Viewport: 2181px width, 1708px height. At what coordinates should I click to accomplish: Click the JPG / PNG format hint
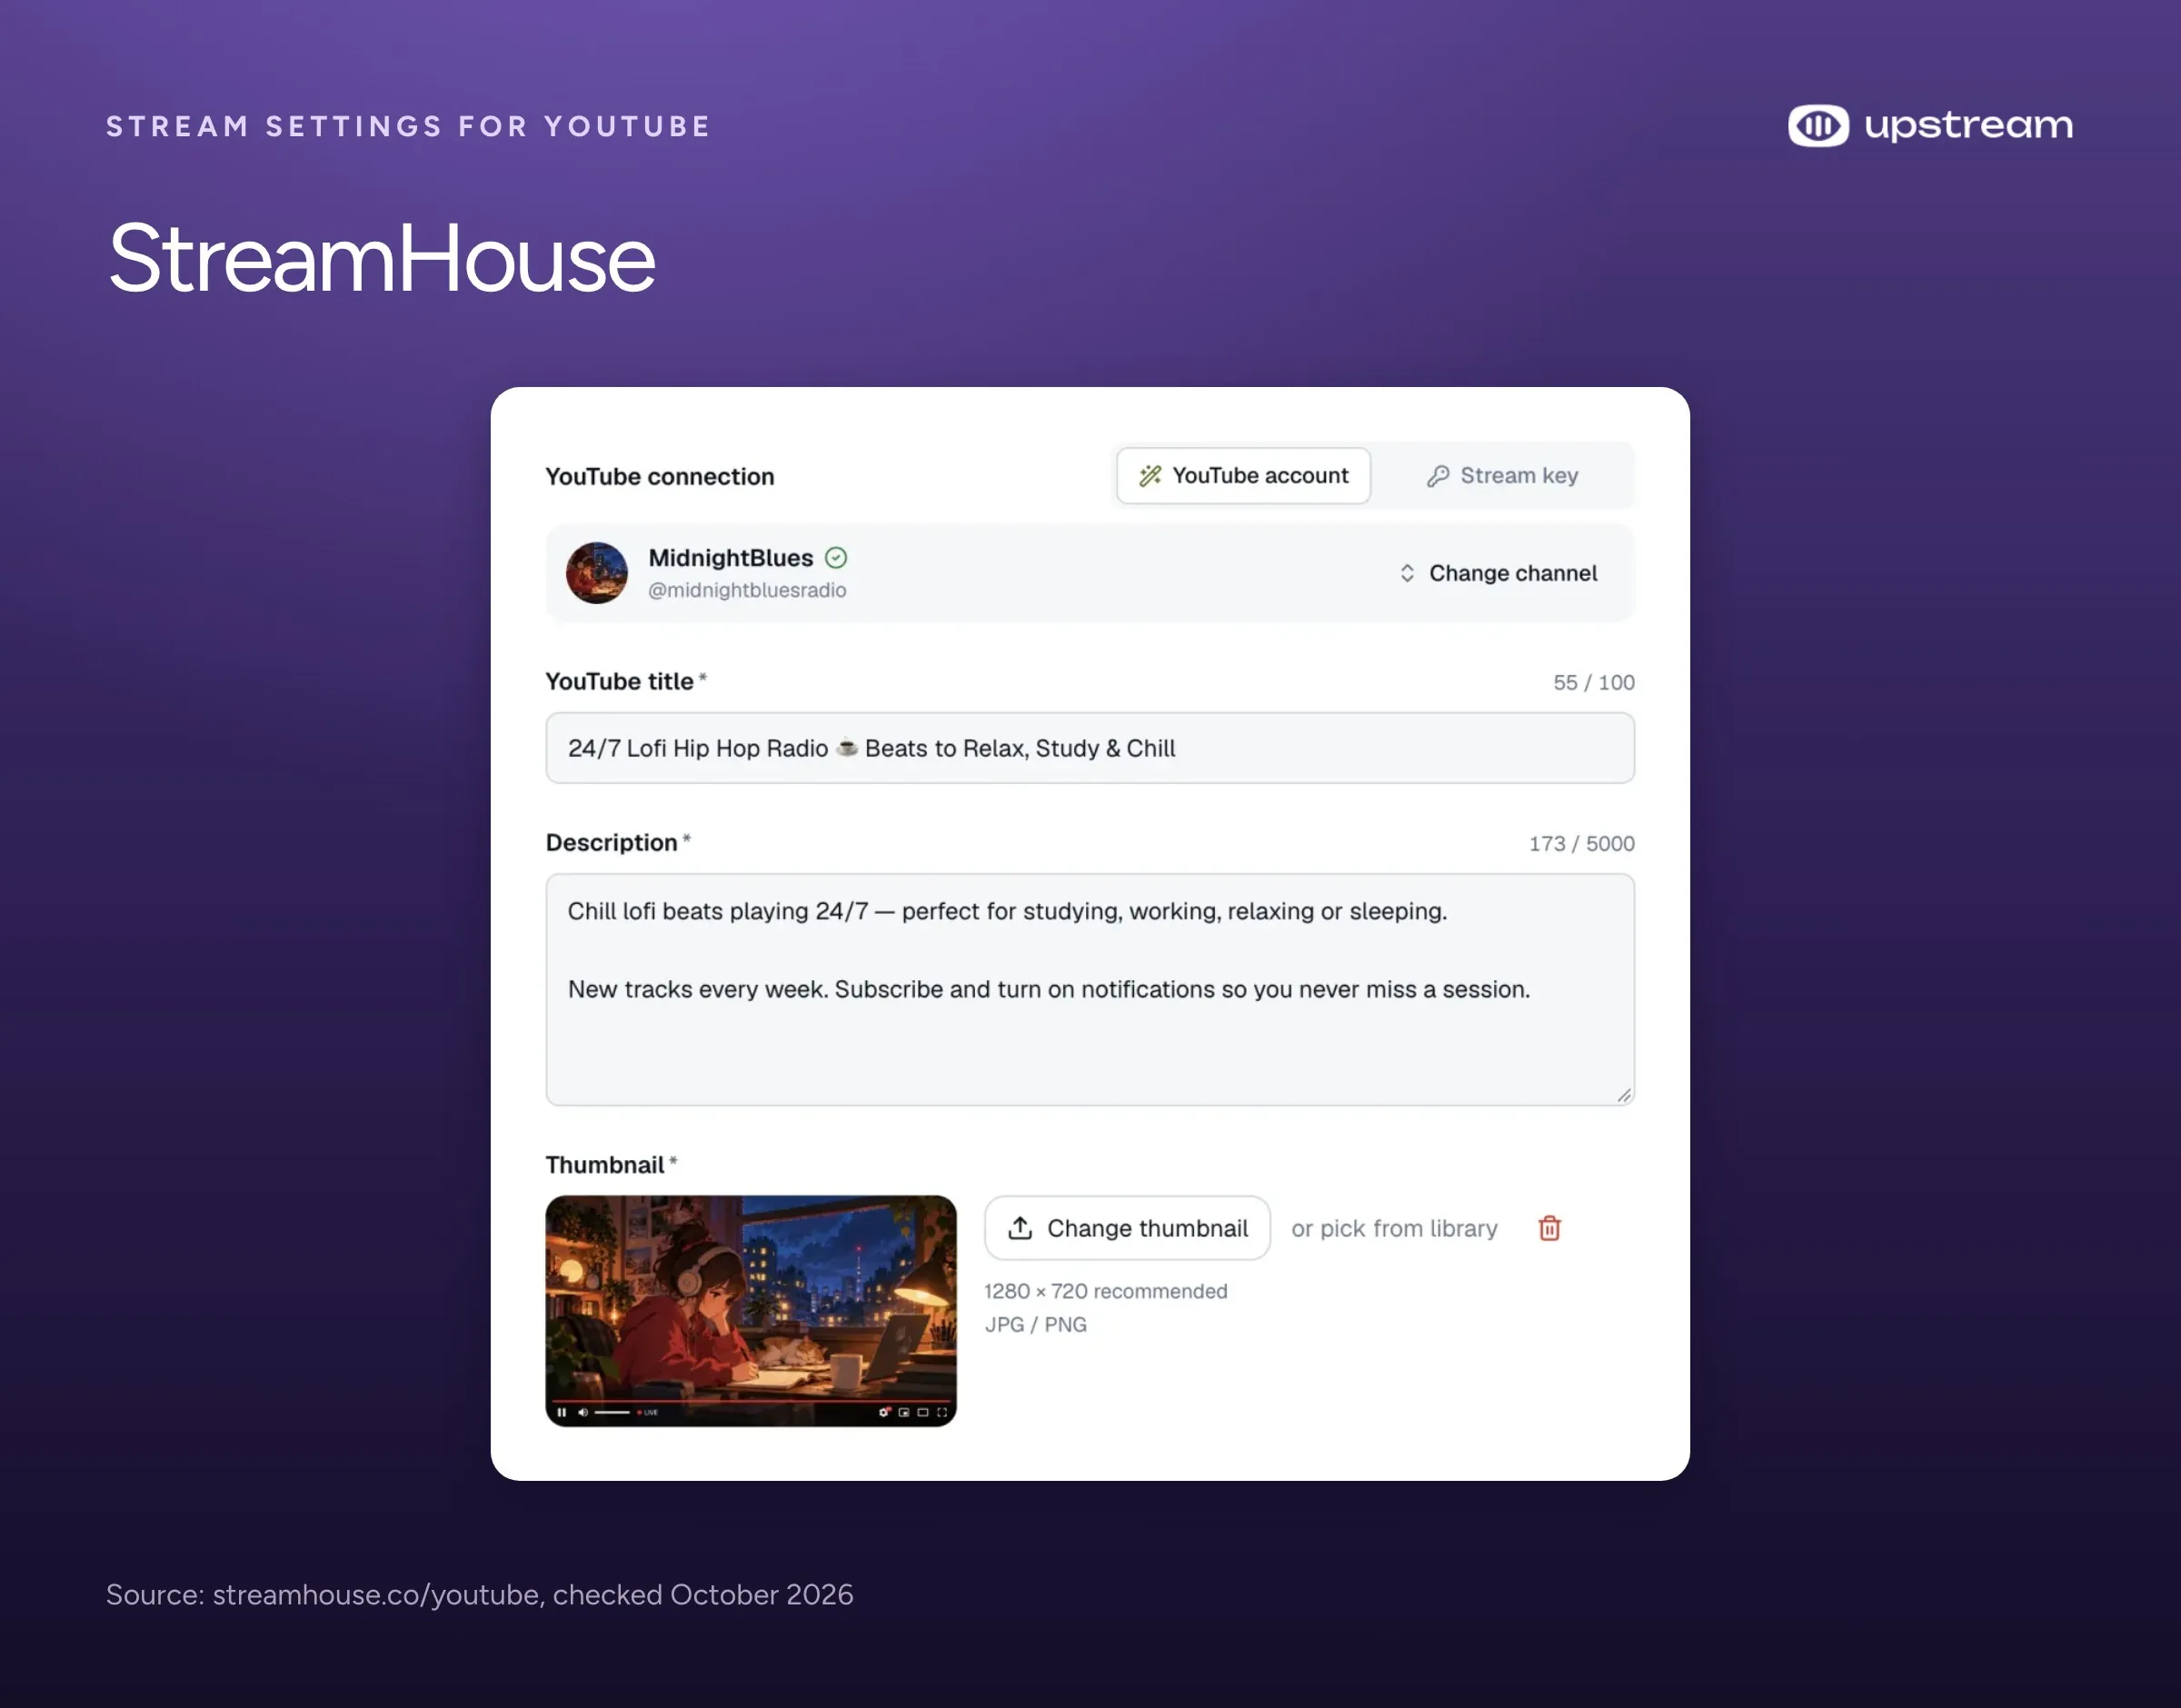click(1035, 1324)
